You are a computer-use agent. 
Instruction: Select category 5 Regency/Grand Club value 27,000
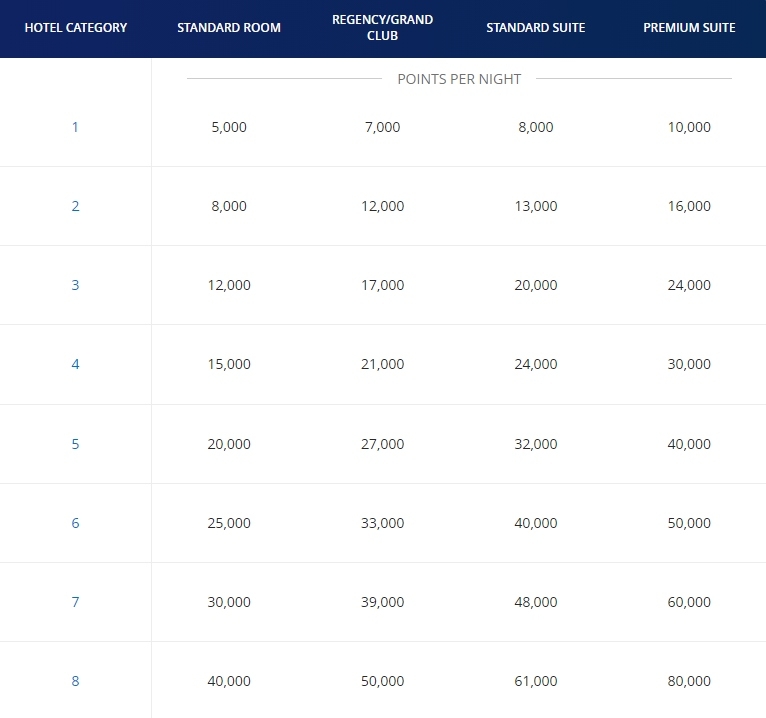(x=383, y=444)
